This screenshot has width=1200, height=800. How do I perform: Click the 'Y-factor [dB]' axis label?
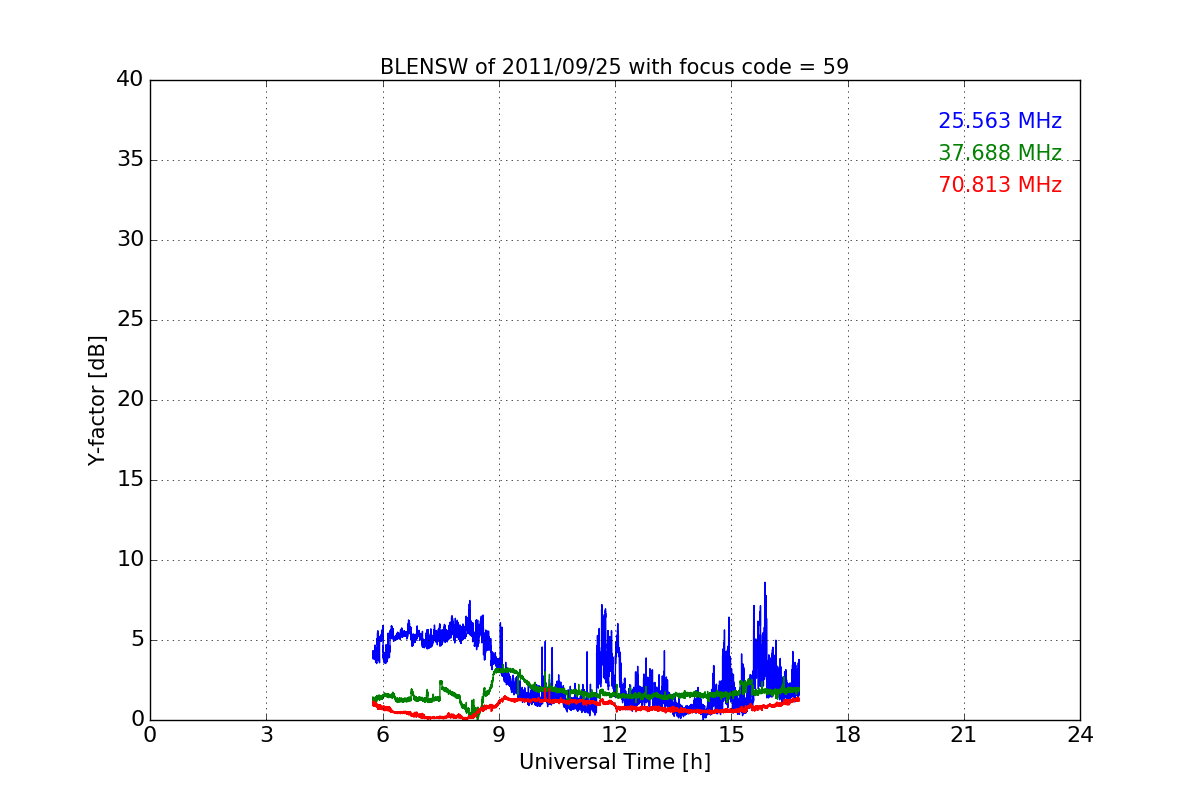click(x=97, y=400)
